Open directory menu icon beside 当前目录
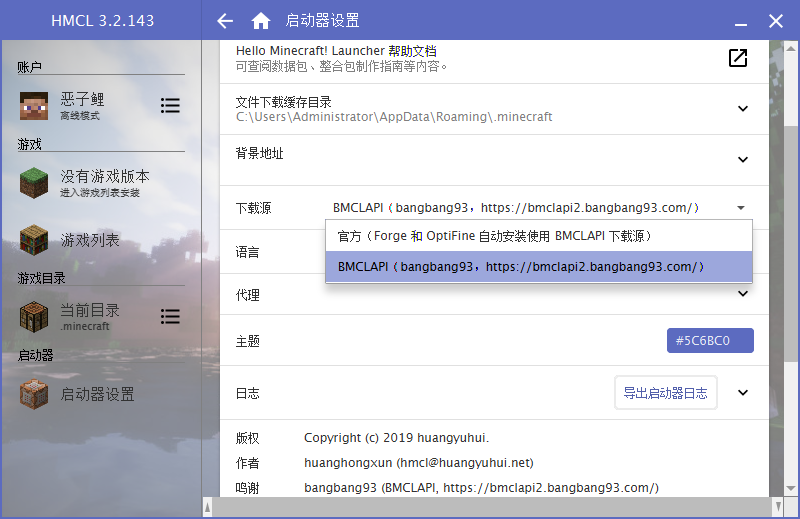The height and width of the screenshot is (519, 800). coord(170,316)
